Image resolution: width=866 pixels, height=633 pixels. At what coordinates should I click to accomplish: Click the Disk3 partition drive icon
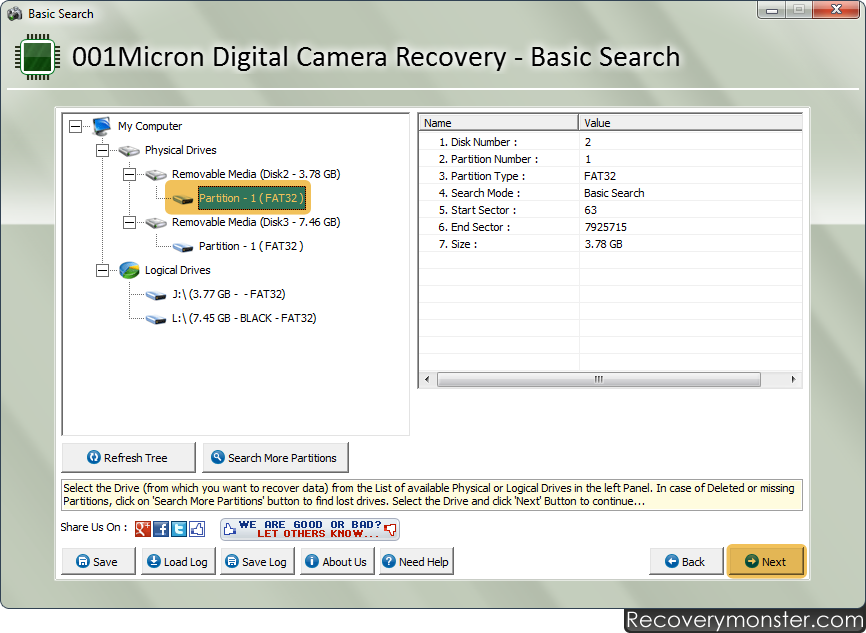[183, 247]
